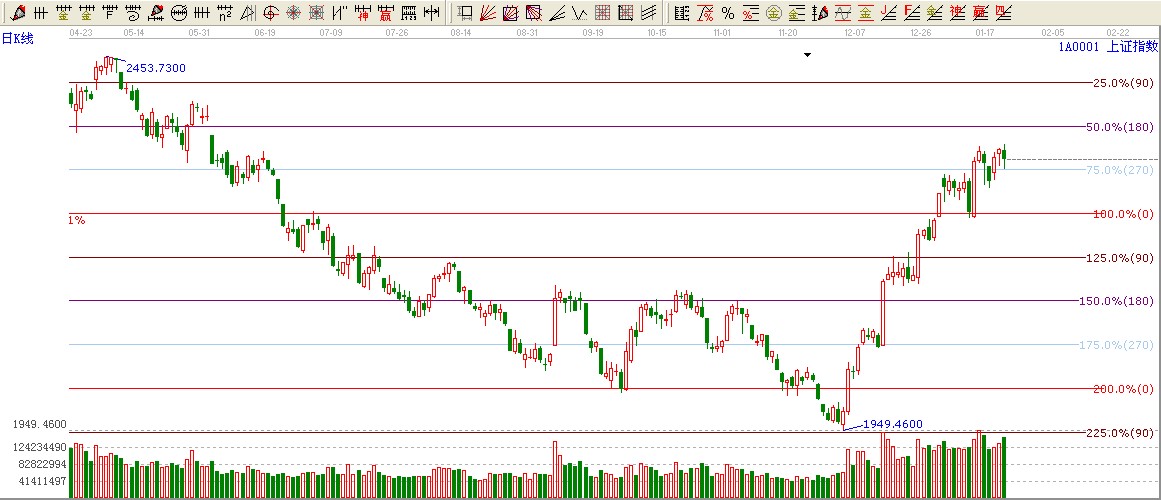
Task: Click the n² squared-interval line tool
Action: point(225,13)
